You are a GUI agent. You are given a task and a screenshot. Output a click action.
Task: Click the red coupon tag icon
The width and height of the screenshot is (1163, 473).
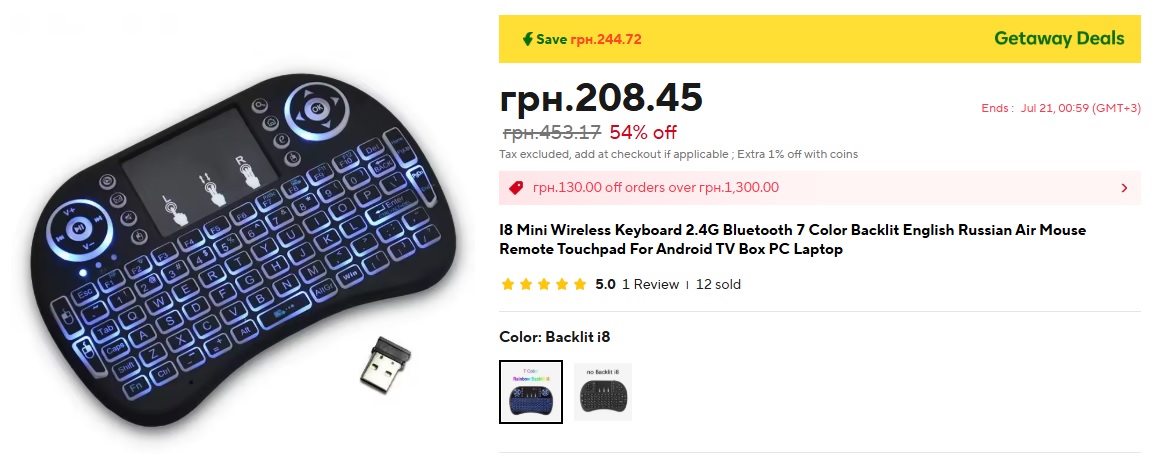[516, 187]
